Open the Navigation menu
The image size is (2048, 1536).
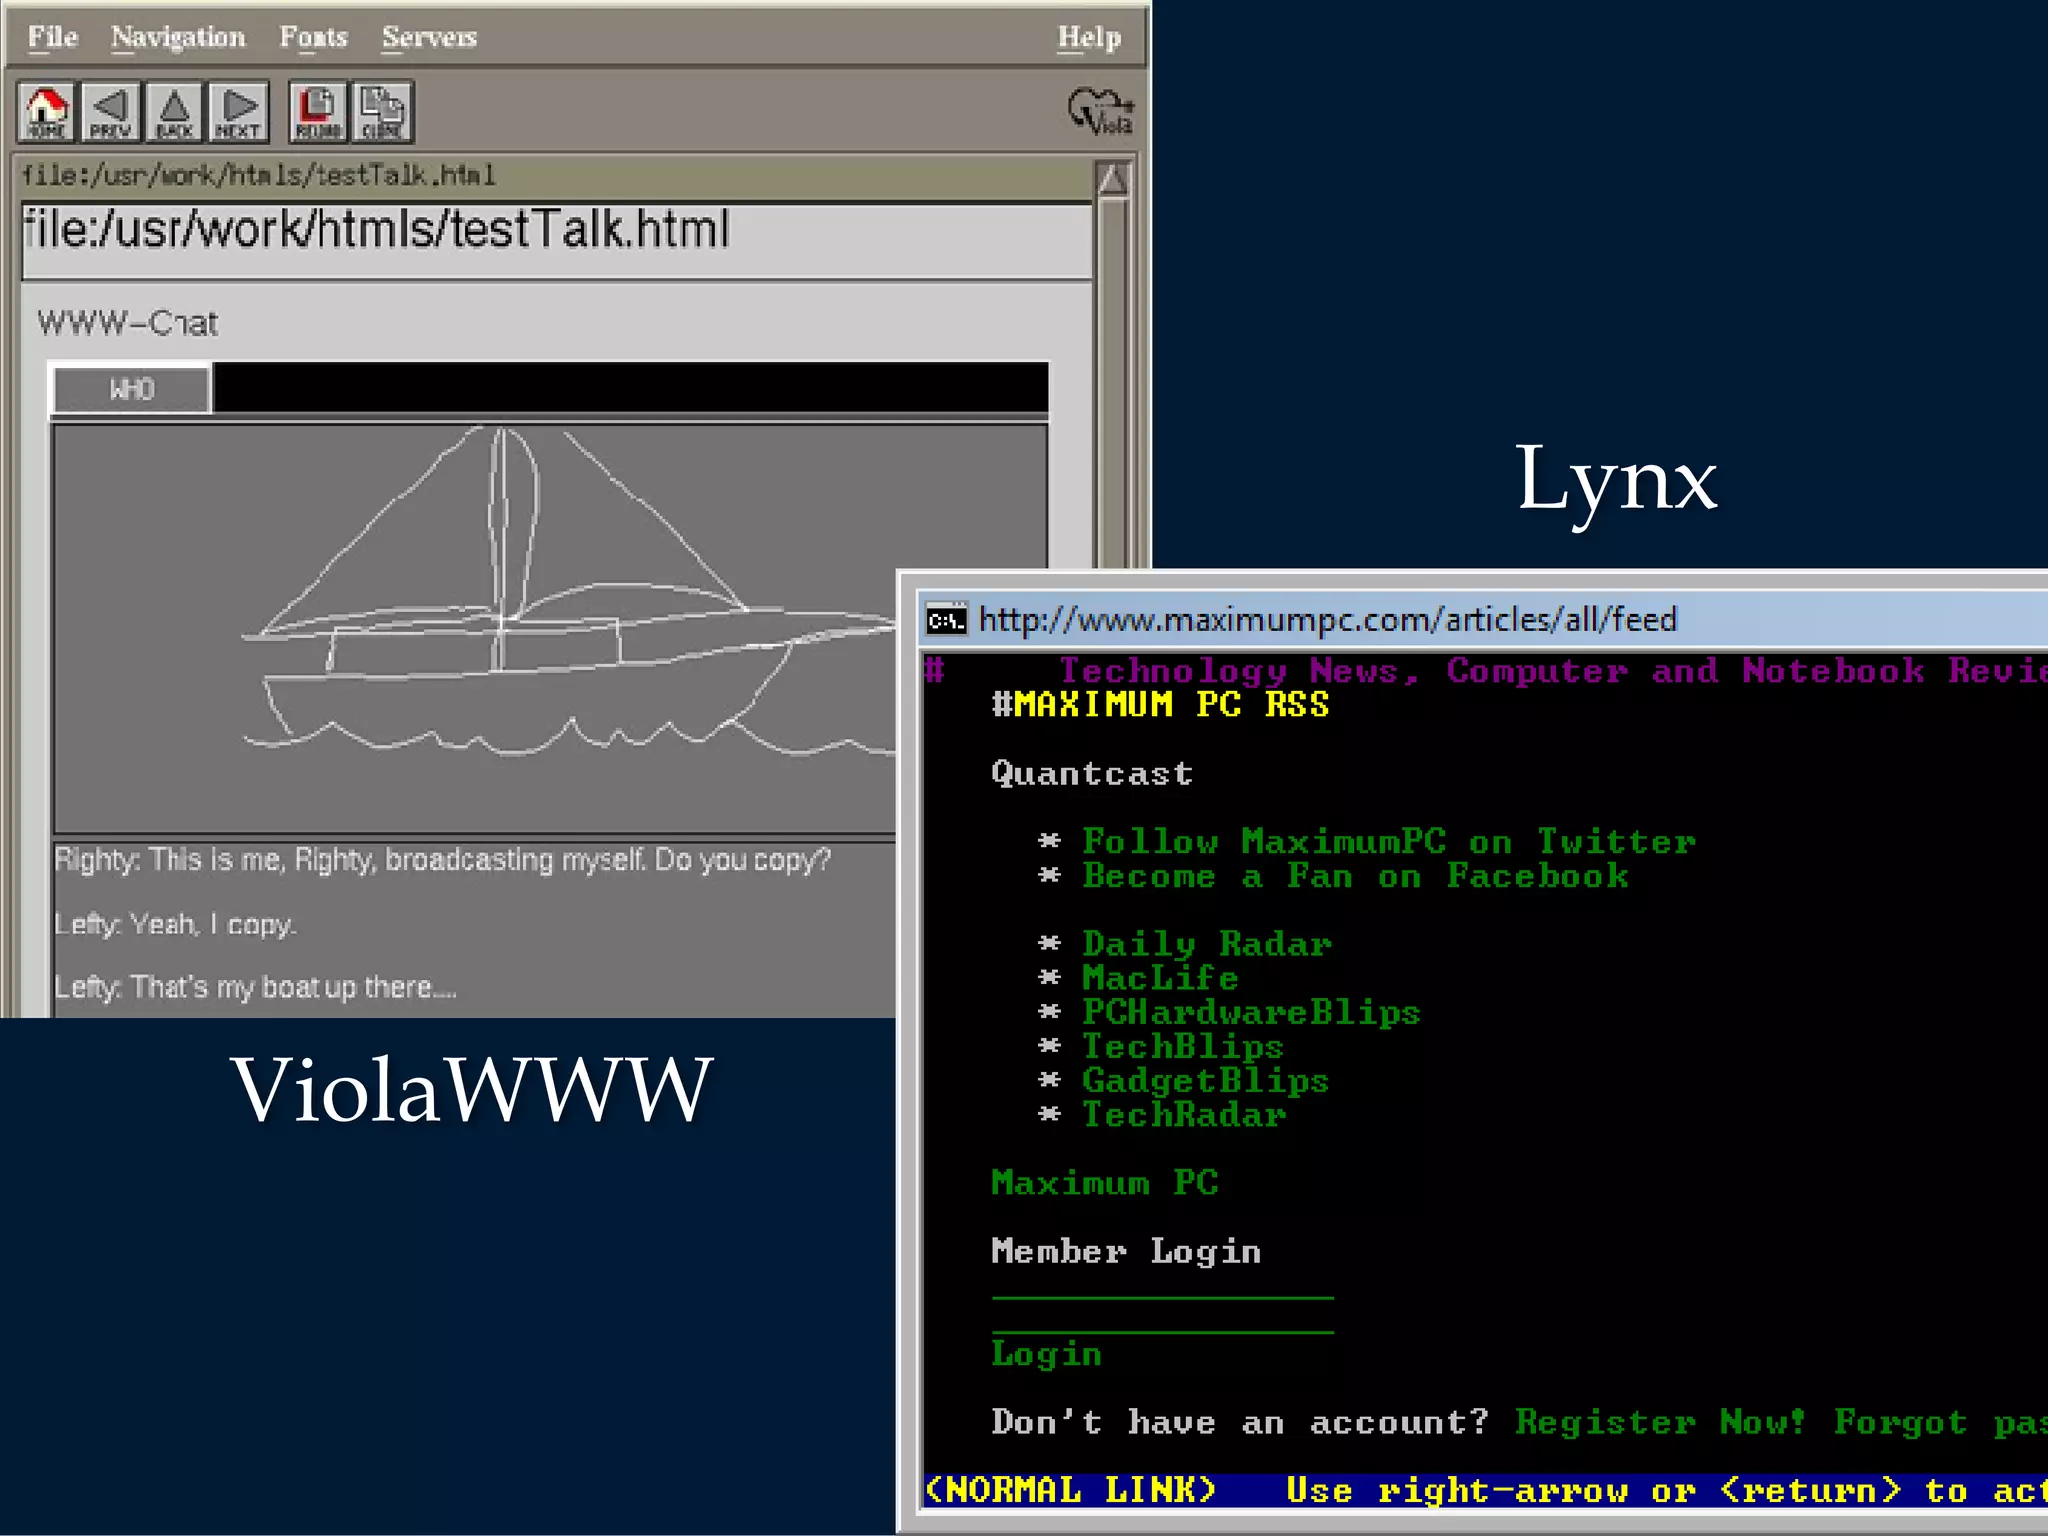(x=178, y=38)
